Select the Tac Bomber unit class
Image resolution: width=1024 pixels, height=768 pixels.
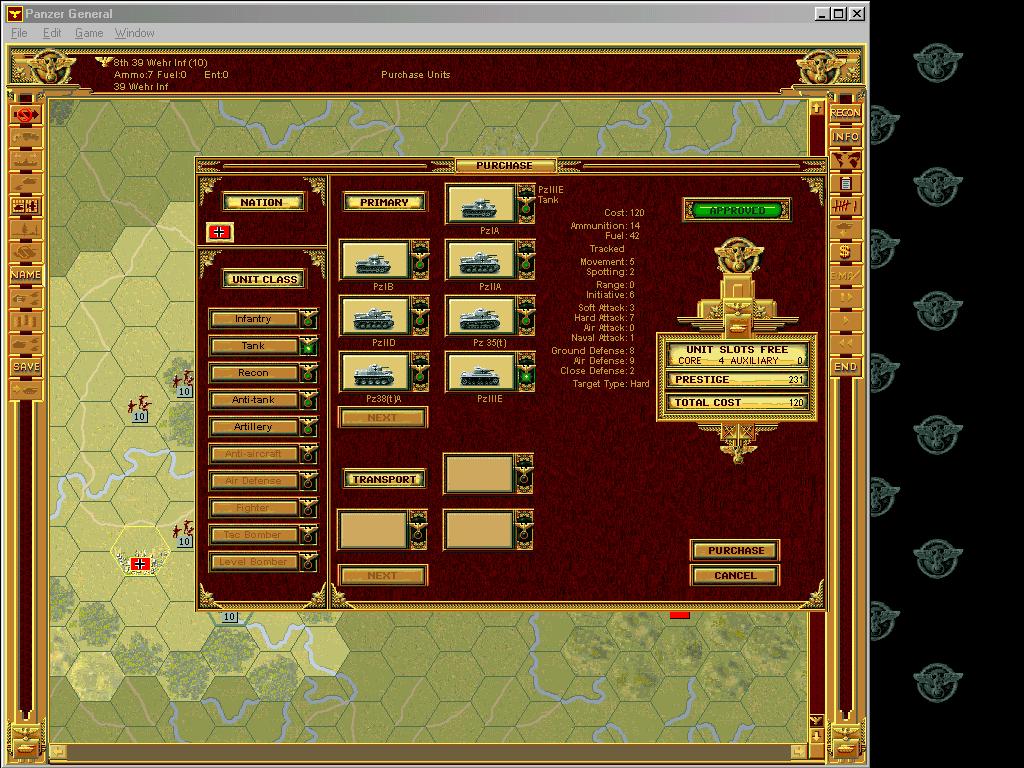pos(263,534)
